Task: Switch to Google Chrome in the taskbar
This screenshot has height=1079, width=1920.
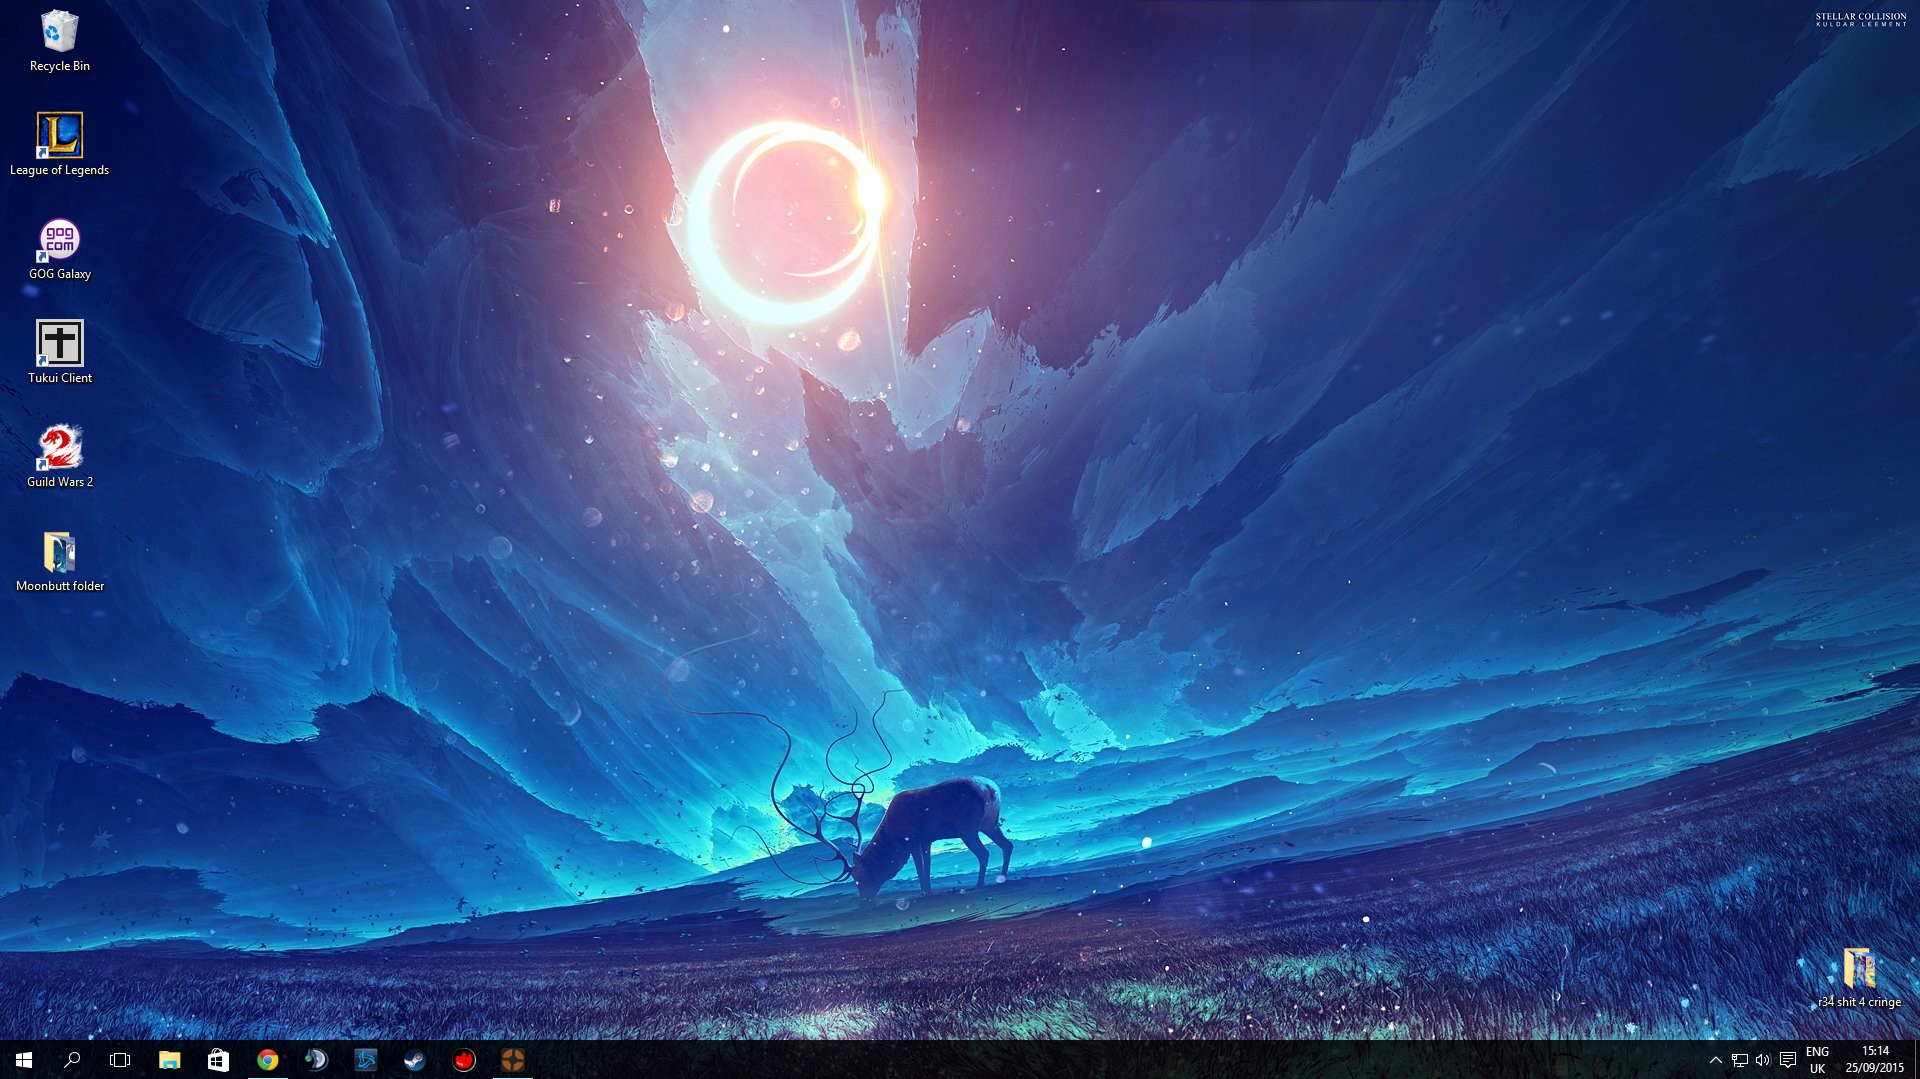Action: tap(267, 1060)
